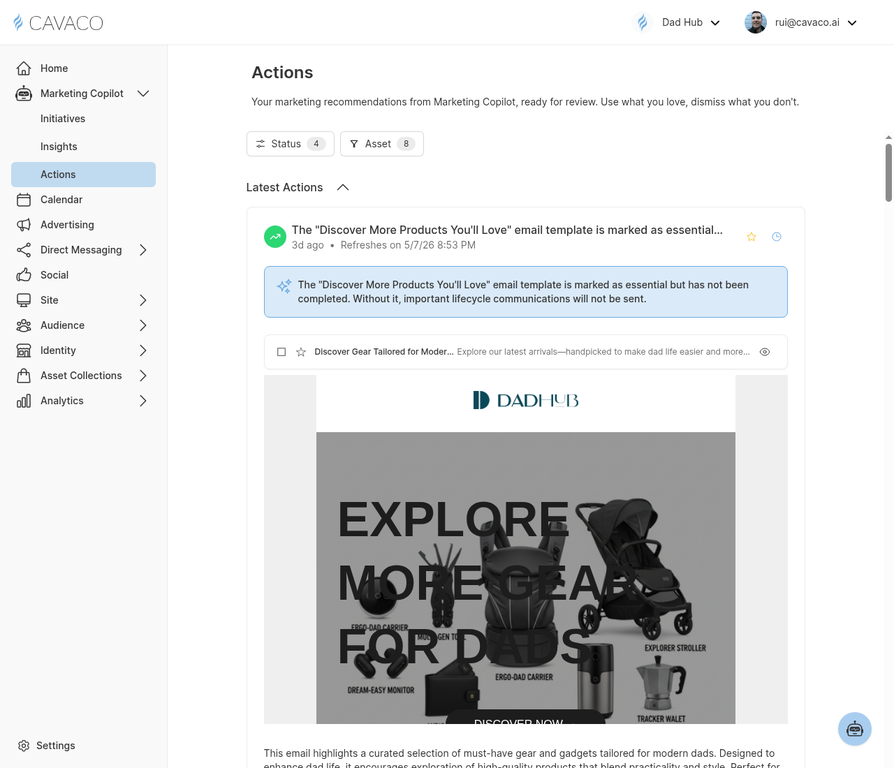Image resolution: width=894 pixels, height=768 pixels.
Task: Click the Advertising megaphone icon
Action: coord(23,225)
